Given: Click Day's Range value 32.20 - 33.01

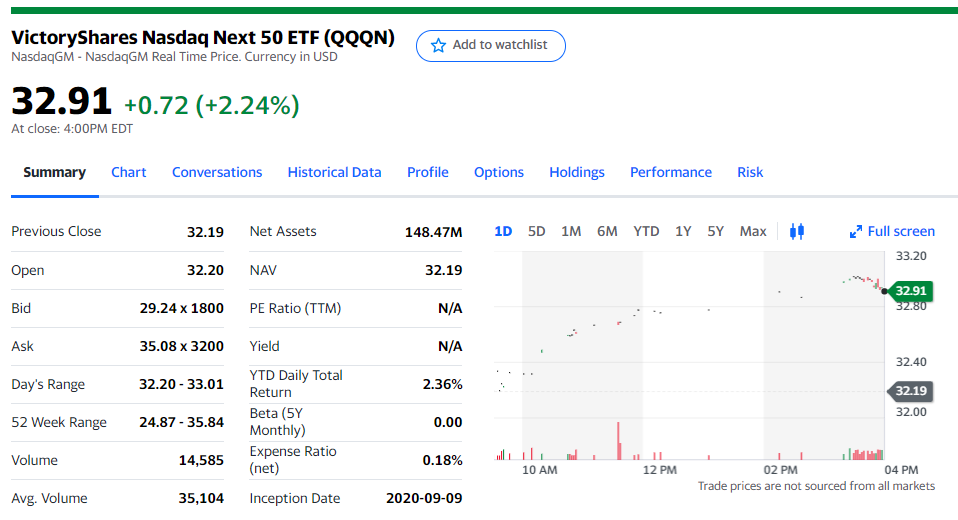Looking at the screenshot, I should (x=181, y=384).
